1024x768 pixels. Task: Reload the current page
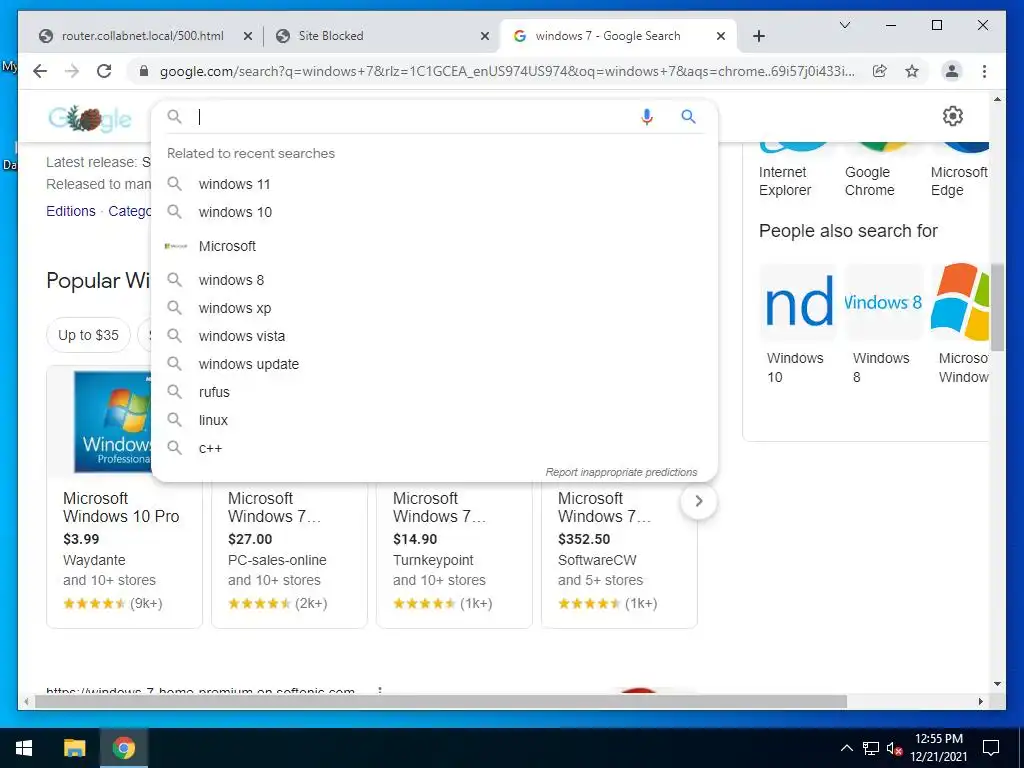[x=104, y=71]
